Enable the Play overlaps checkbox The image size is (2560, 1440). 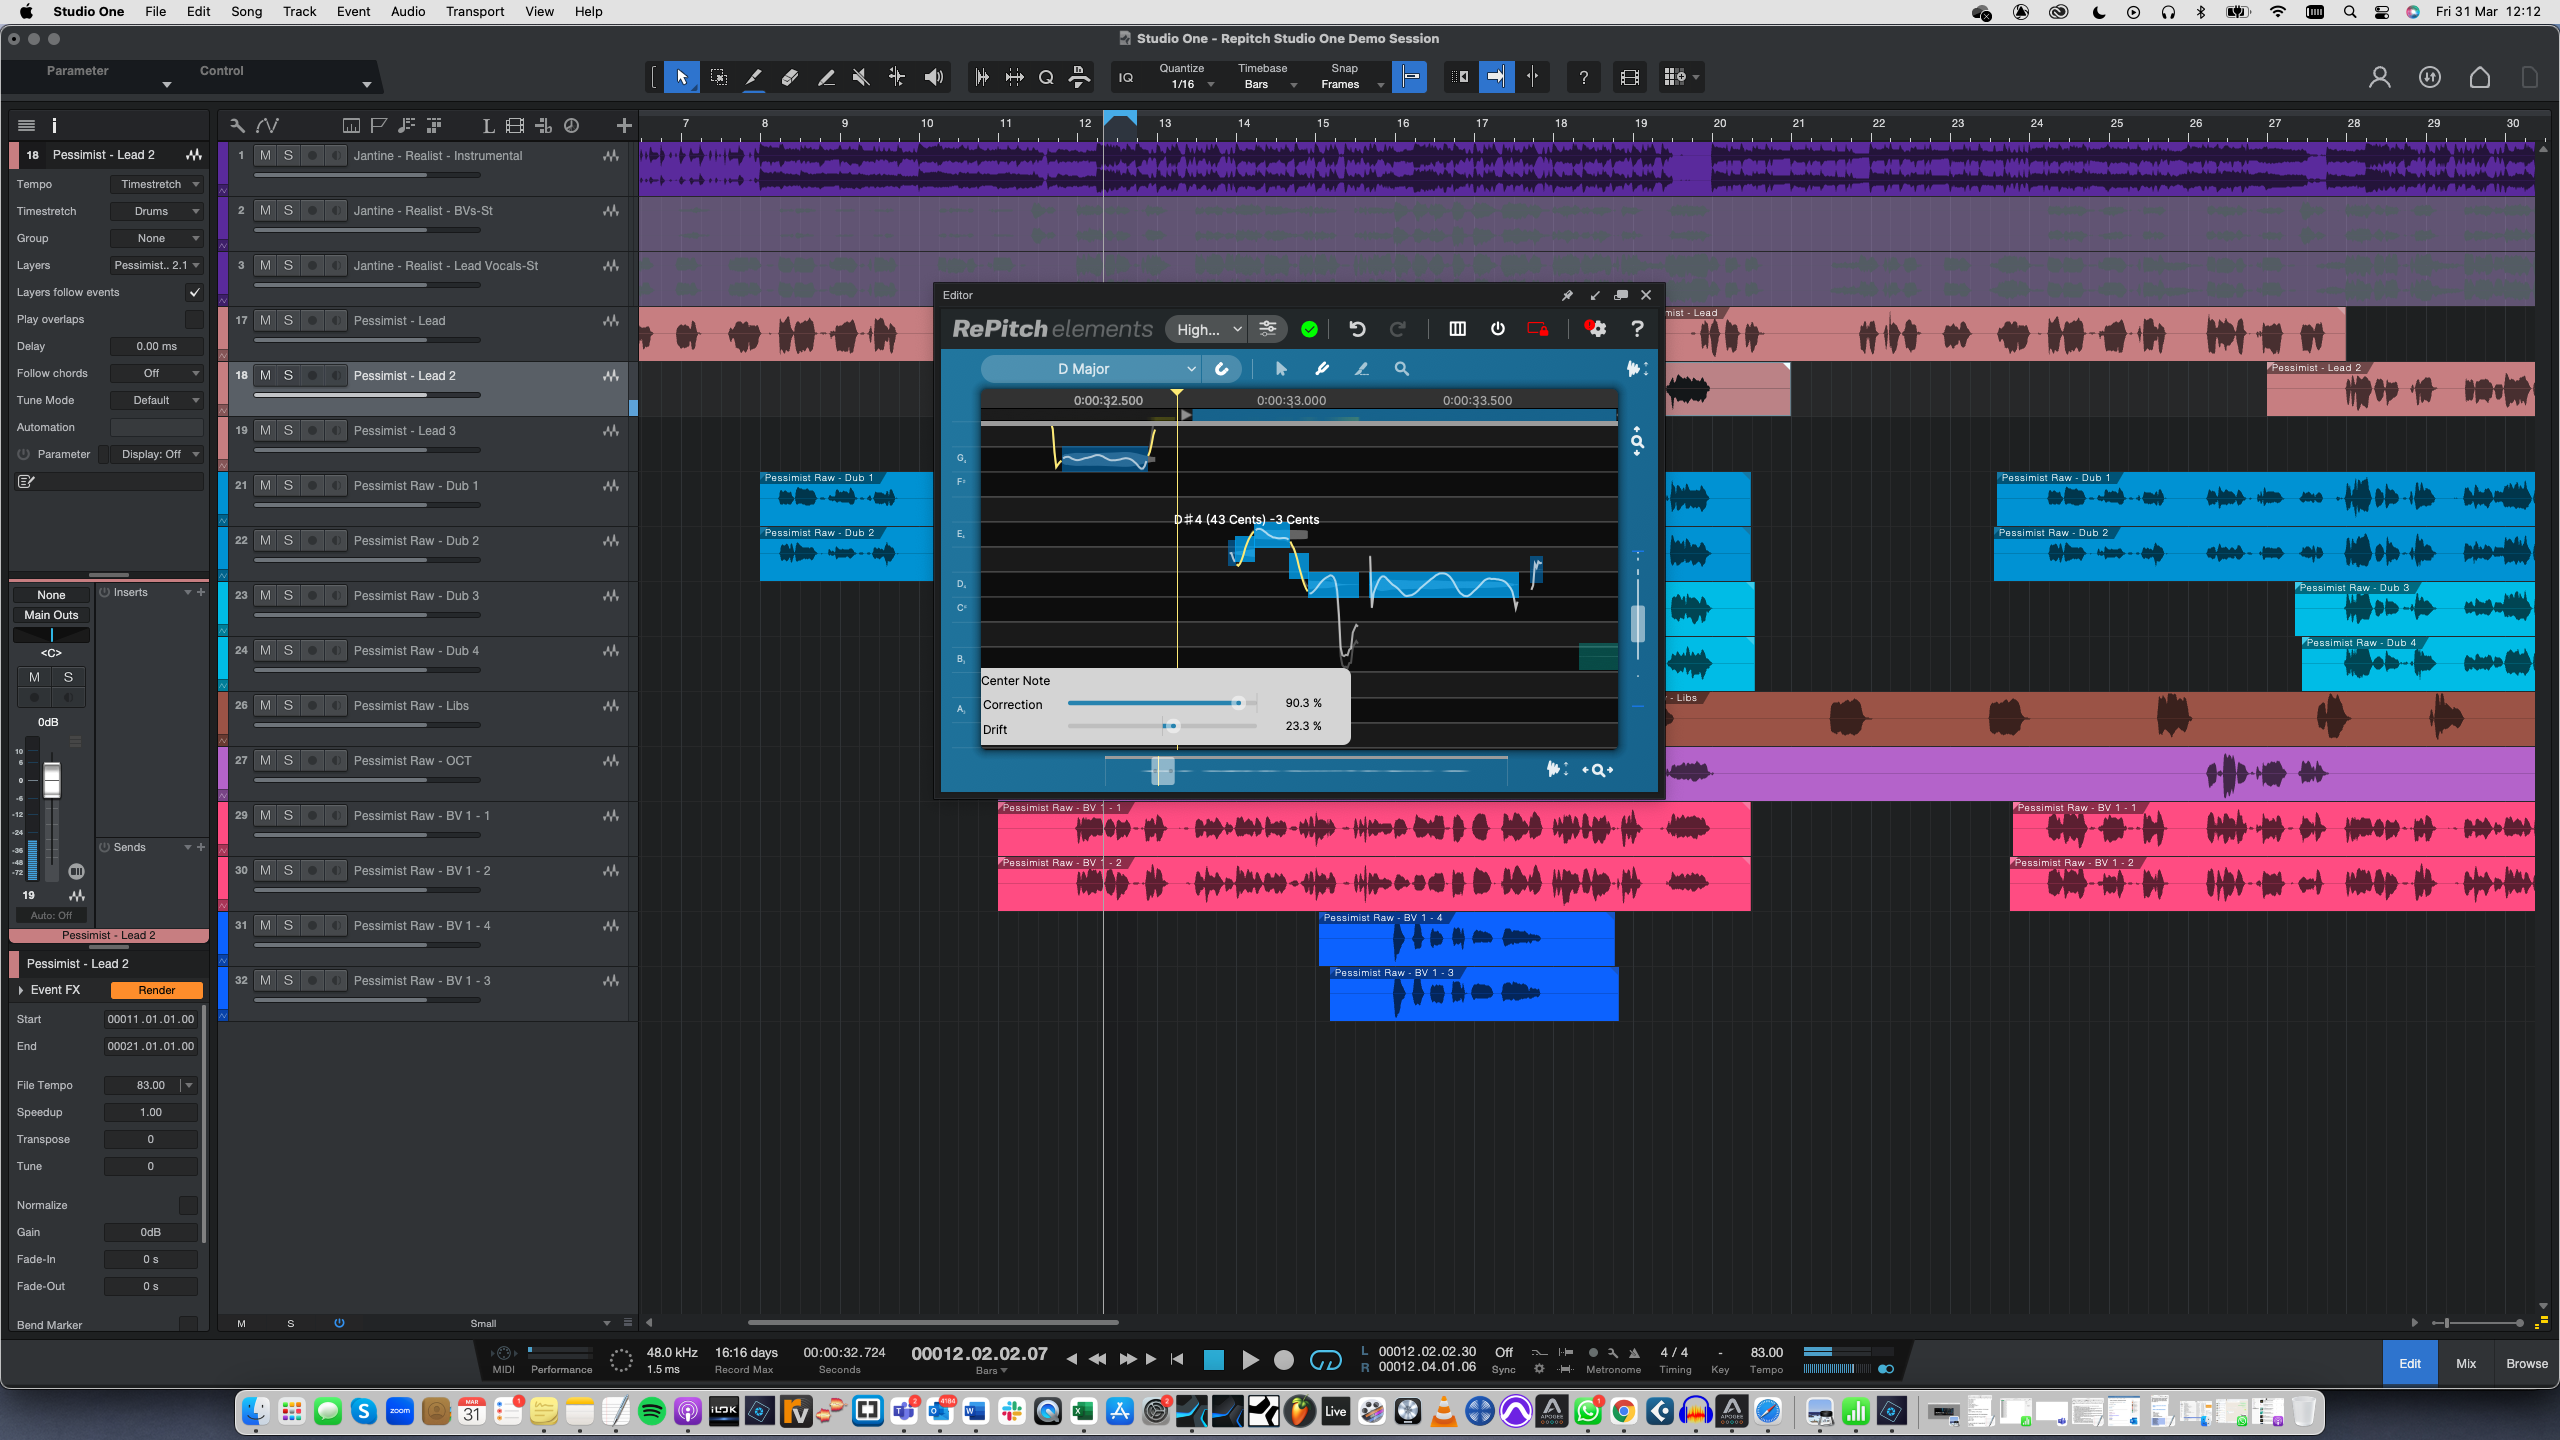194,320
